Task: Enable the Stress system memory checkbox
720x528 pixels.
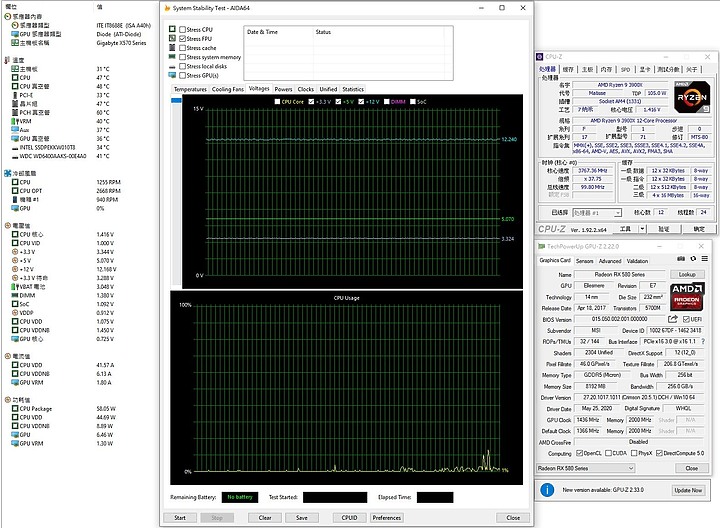Action: click(x=182, y=57)
